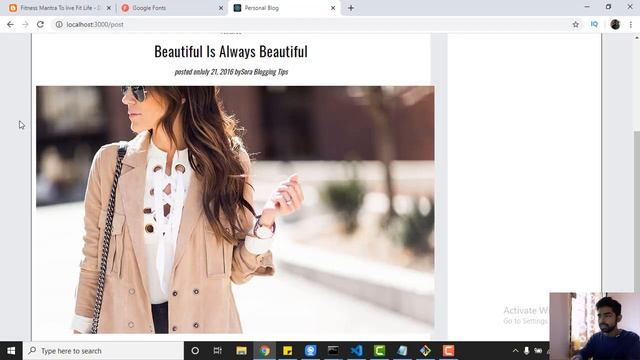
Task: Open the blue round app on taskbar
Action: [x=311, y=351]
